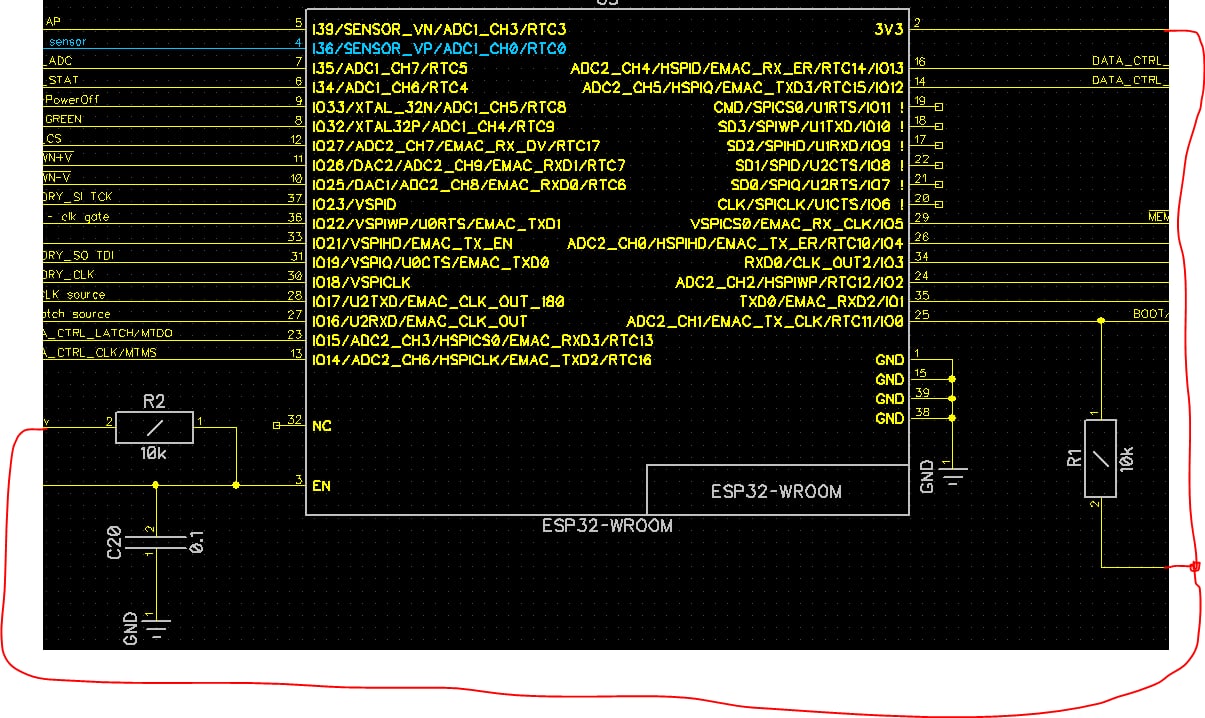Select the IO18/VSPICLK pin label

[x=361, y=282]
